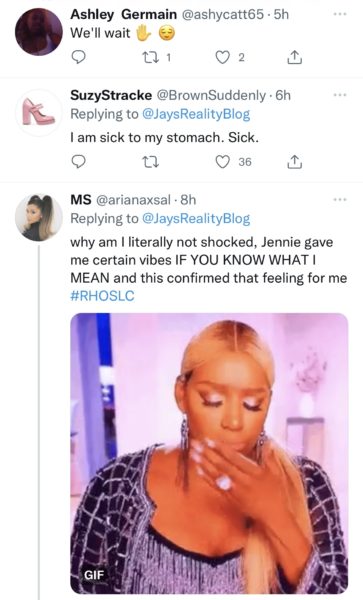This screenshot has height=600, width=363.
Task: Like Ashley Germain's tweet
Action: coord(222,57)
